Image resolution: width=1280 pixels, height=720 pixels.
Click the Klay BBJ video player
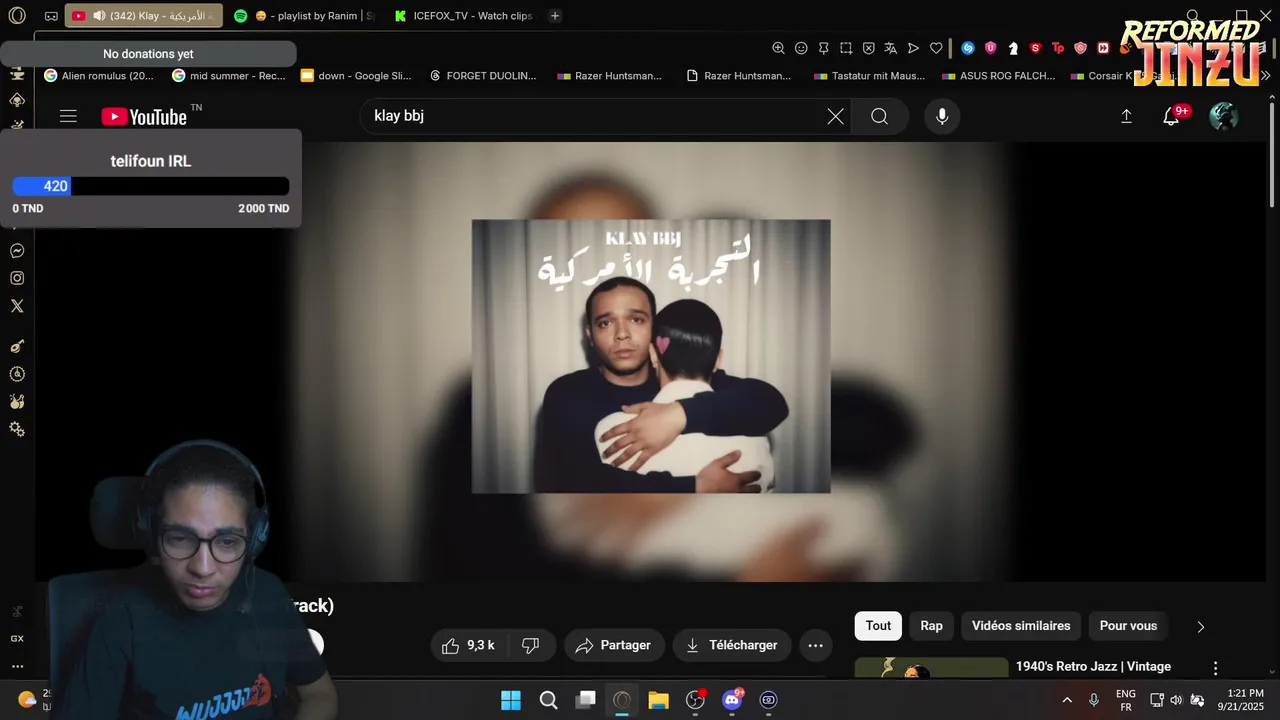click(x=651, y=361)
